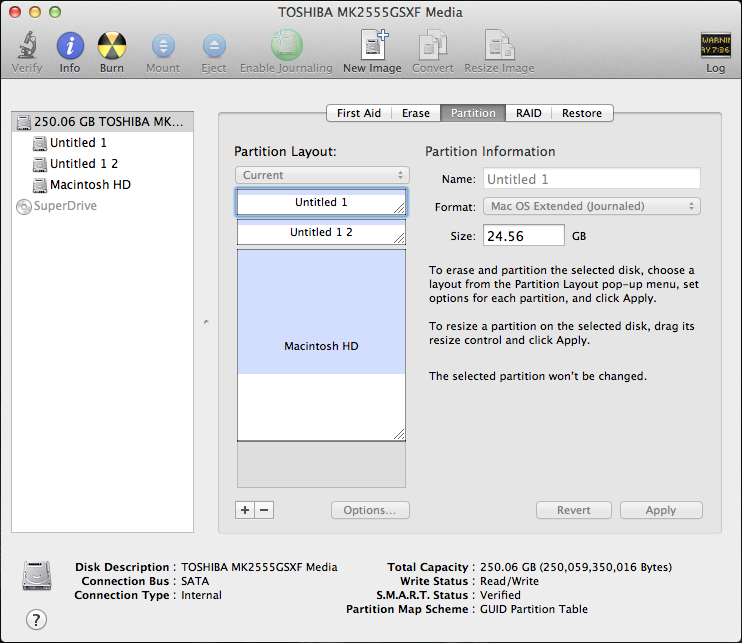This screenshot has width=742, height=643.
Task: Select Macintosh HD block in partition layout
Action: click(x=321, y=345)
